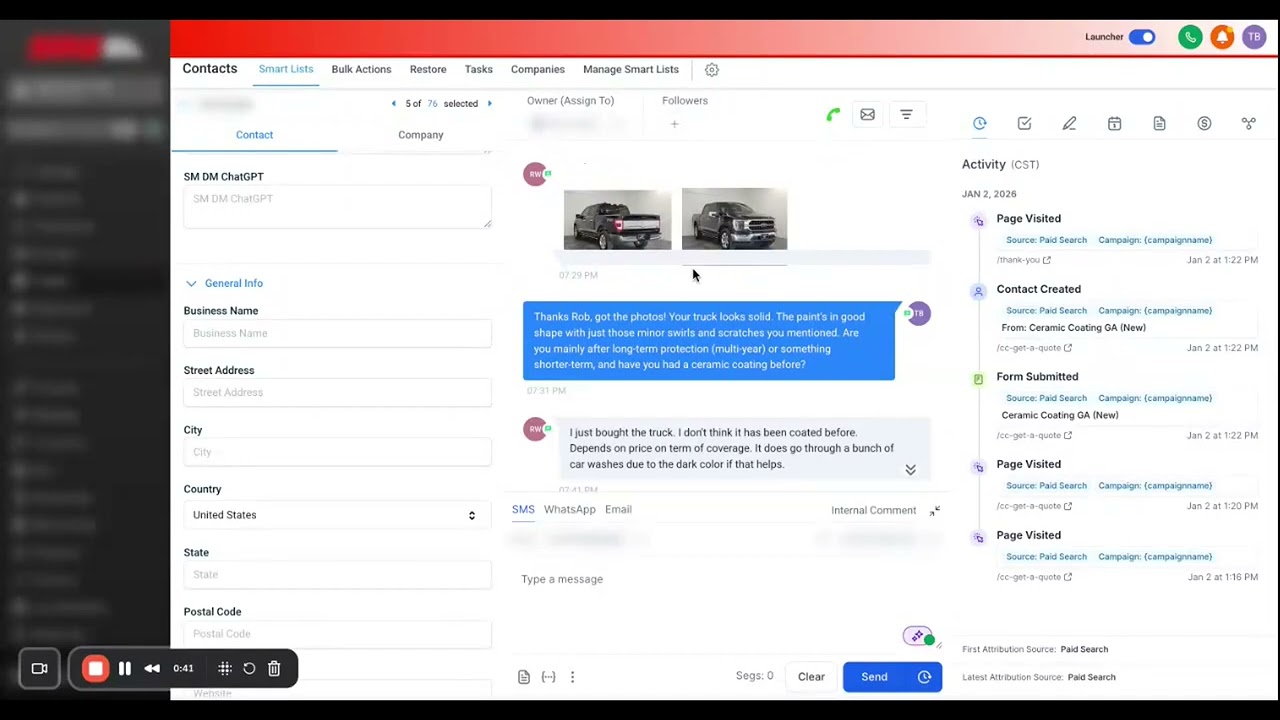Open the Tasks tab in Contacts nav

479,69
